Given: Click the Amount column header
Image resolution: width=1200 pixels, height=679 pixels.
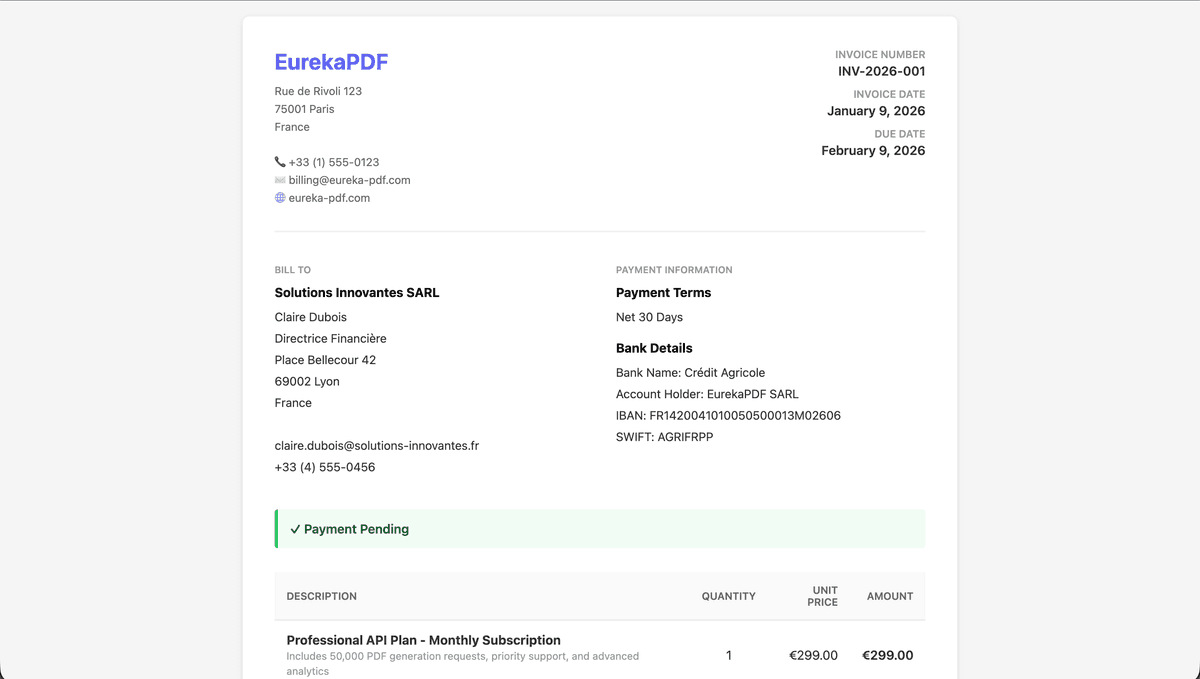Looking at the screenshot, I should tap(889, 596).
